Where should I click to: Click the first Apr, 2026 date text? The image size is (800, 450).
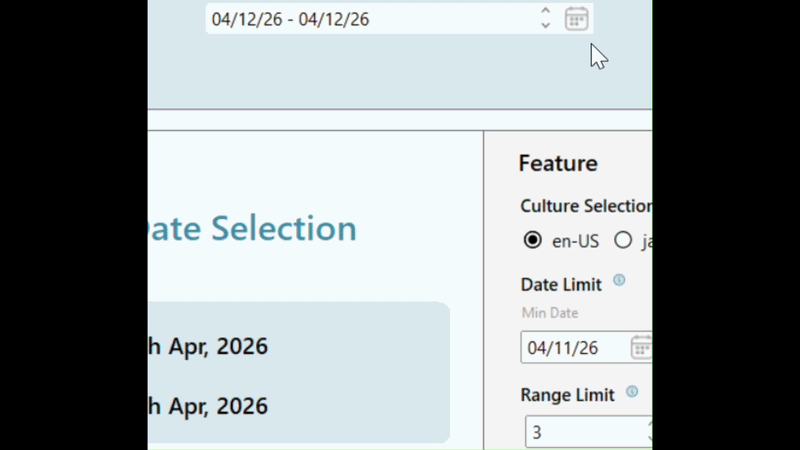click(208, 346)
